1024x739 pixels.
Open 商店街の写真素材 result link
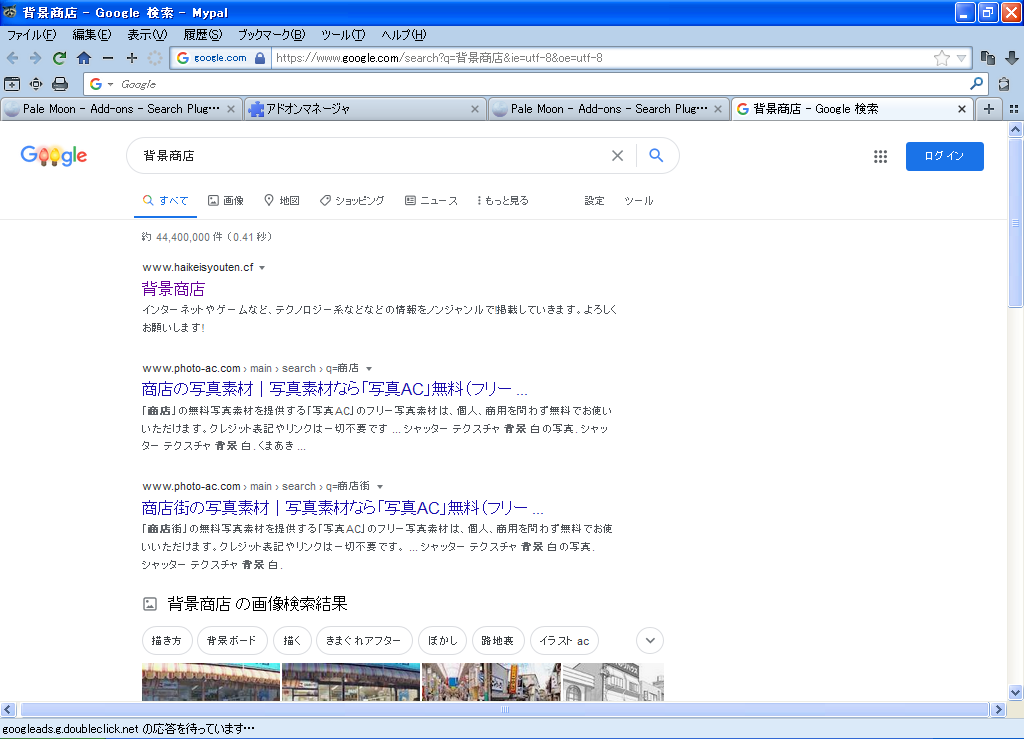tap(342, 507)
